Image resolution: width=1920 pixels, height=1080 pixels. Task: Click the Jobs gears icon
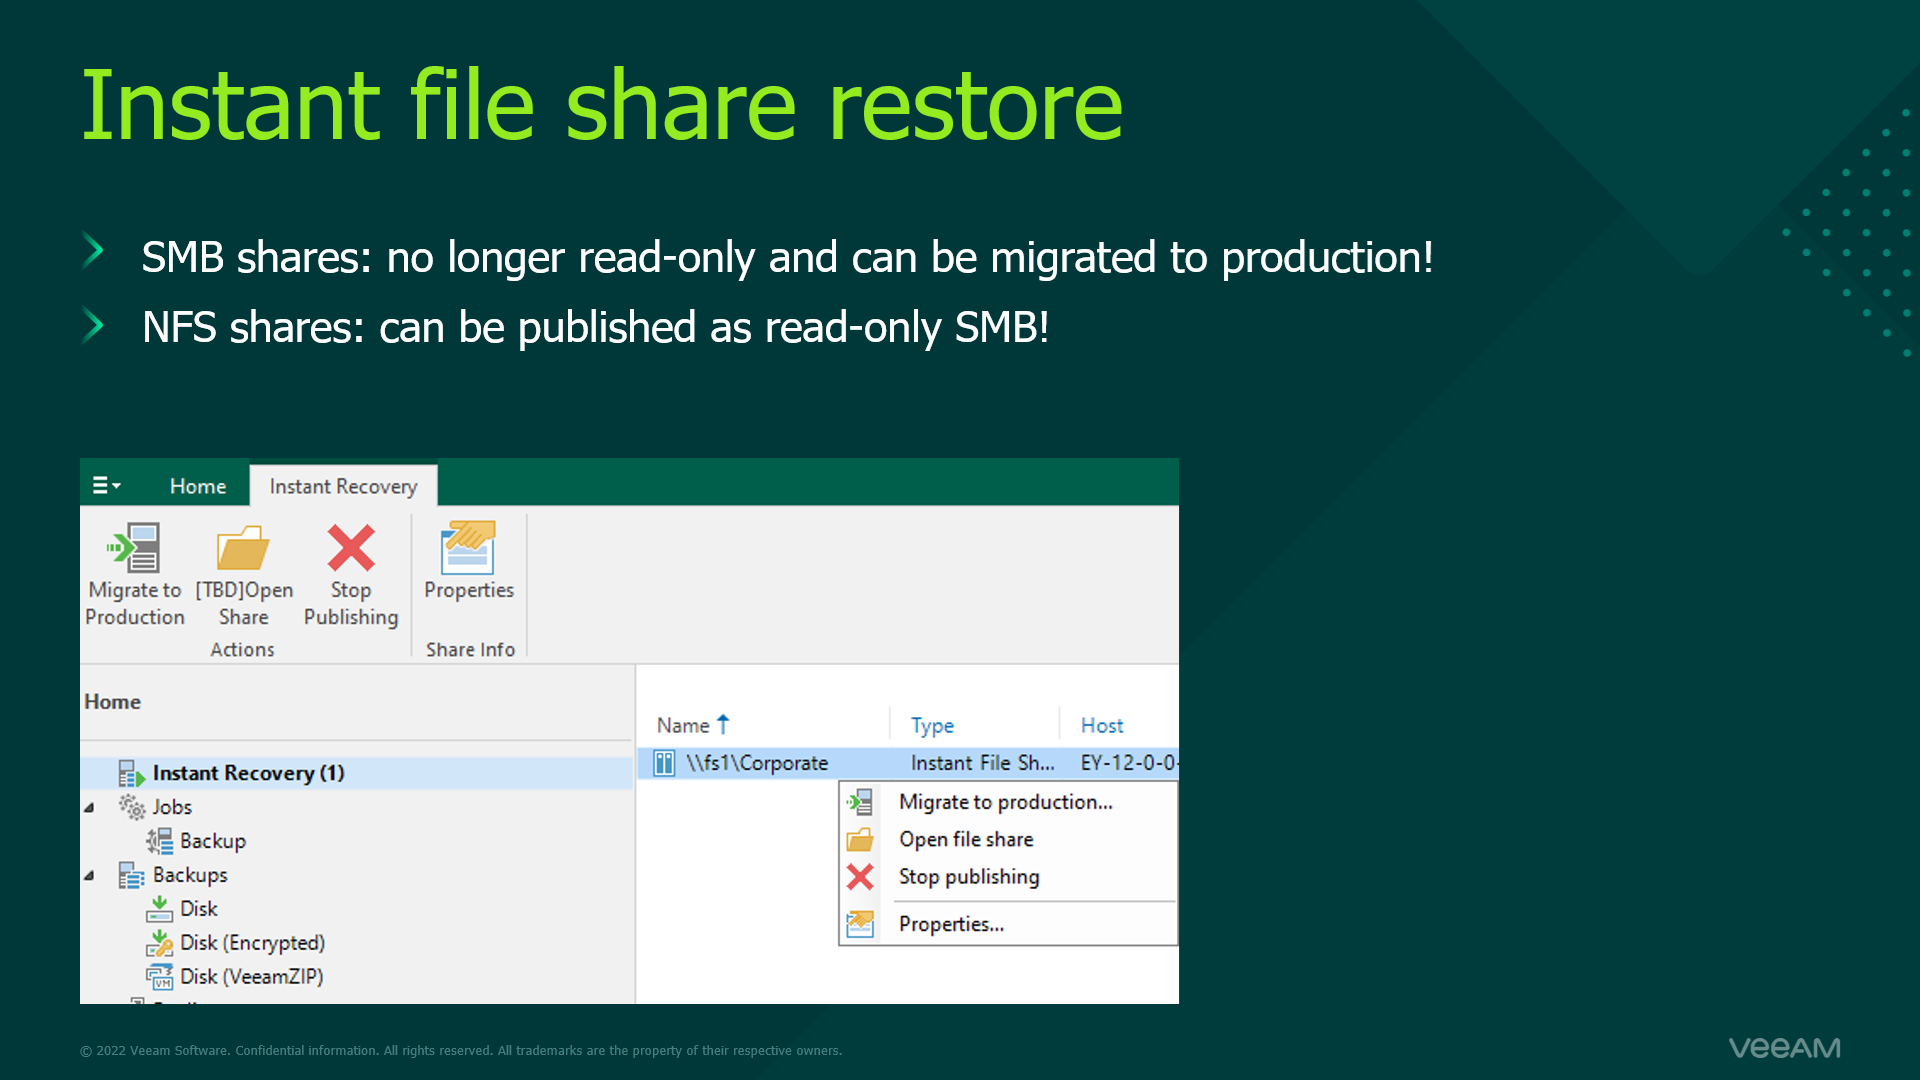[132, 807]
